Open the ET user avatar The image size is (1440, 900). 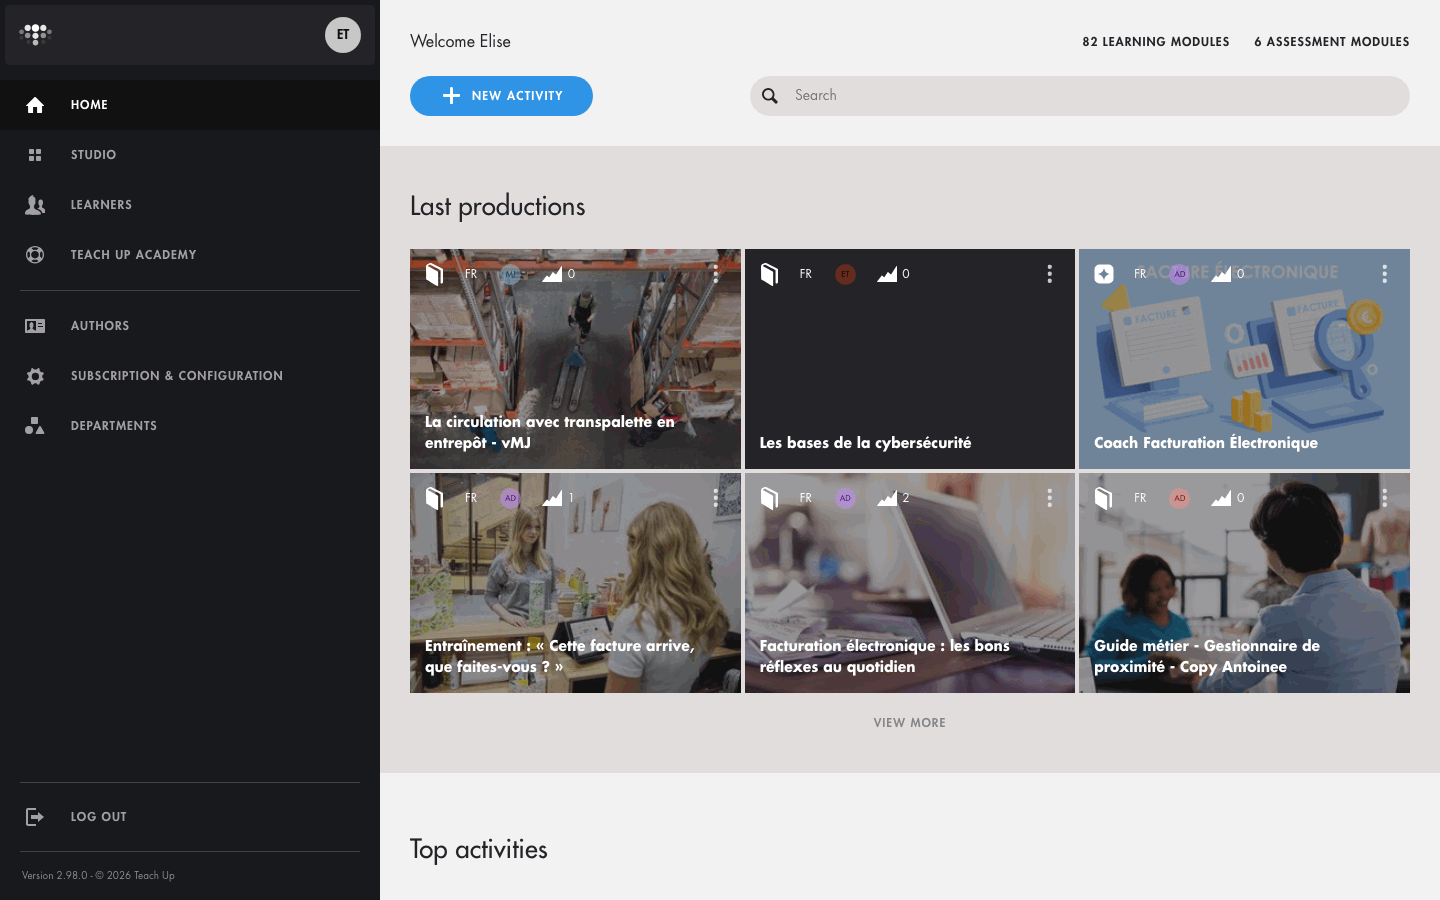[x=343, y=35]
